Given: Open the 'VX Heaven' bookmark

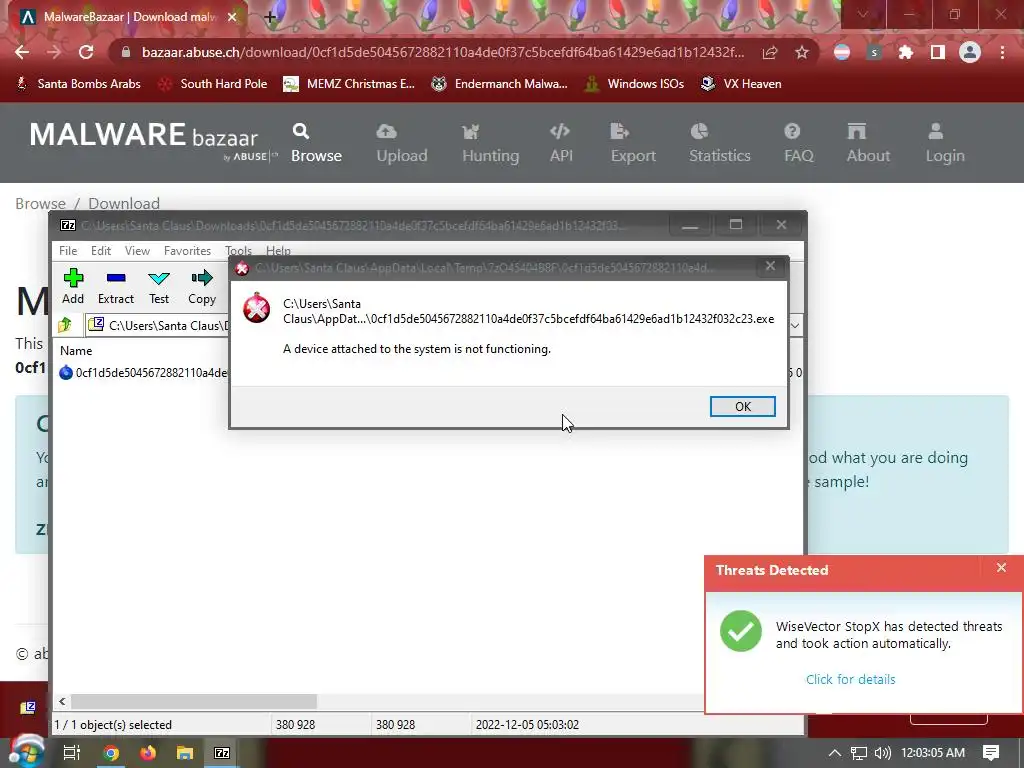Looking at the screenshot, I should click(741, 84).
